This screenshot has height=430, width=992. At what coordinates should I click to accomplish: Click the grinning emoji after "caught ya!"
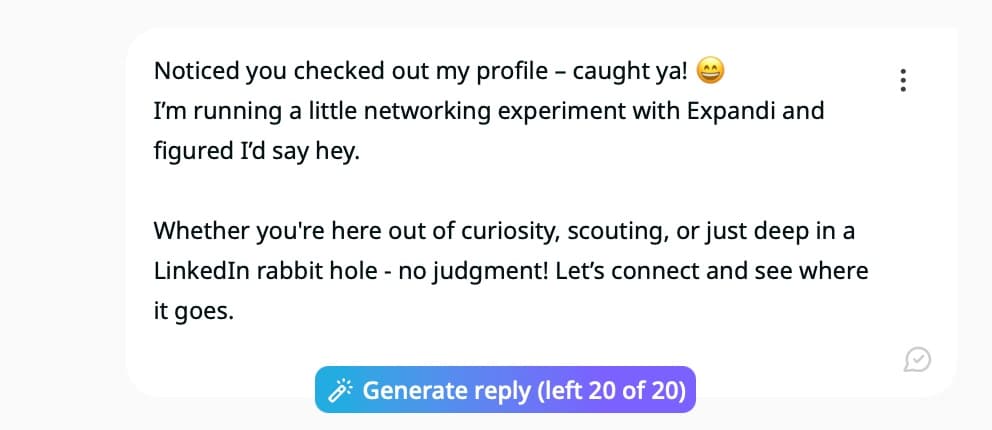pos(710,71)
